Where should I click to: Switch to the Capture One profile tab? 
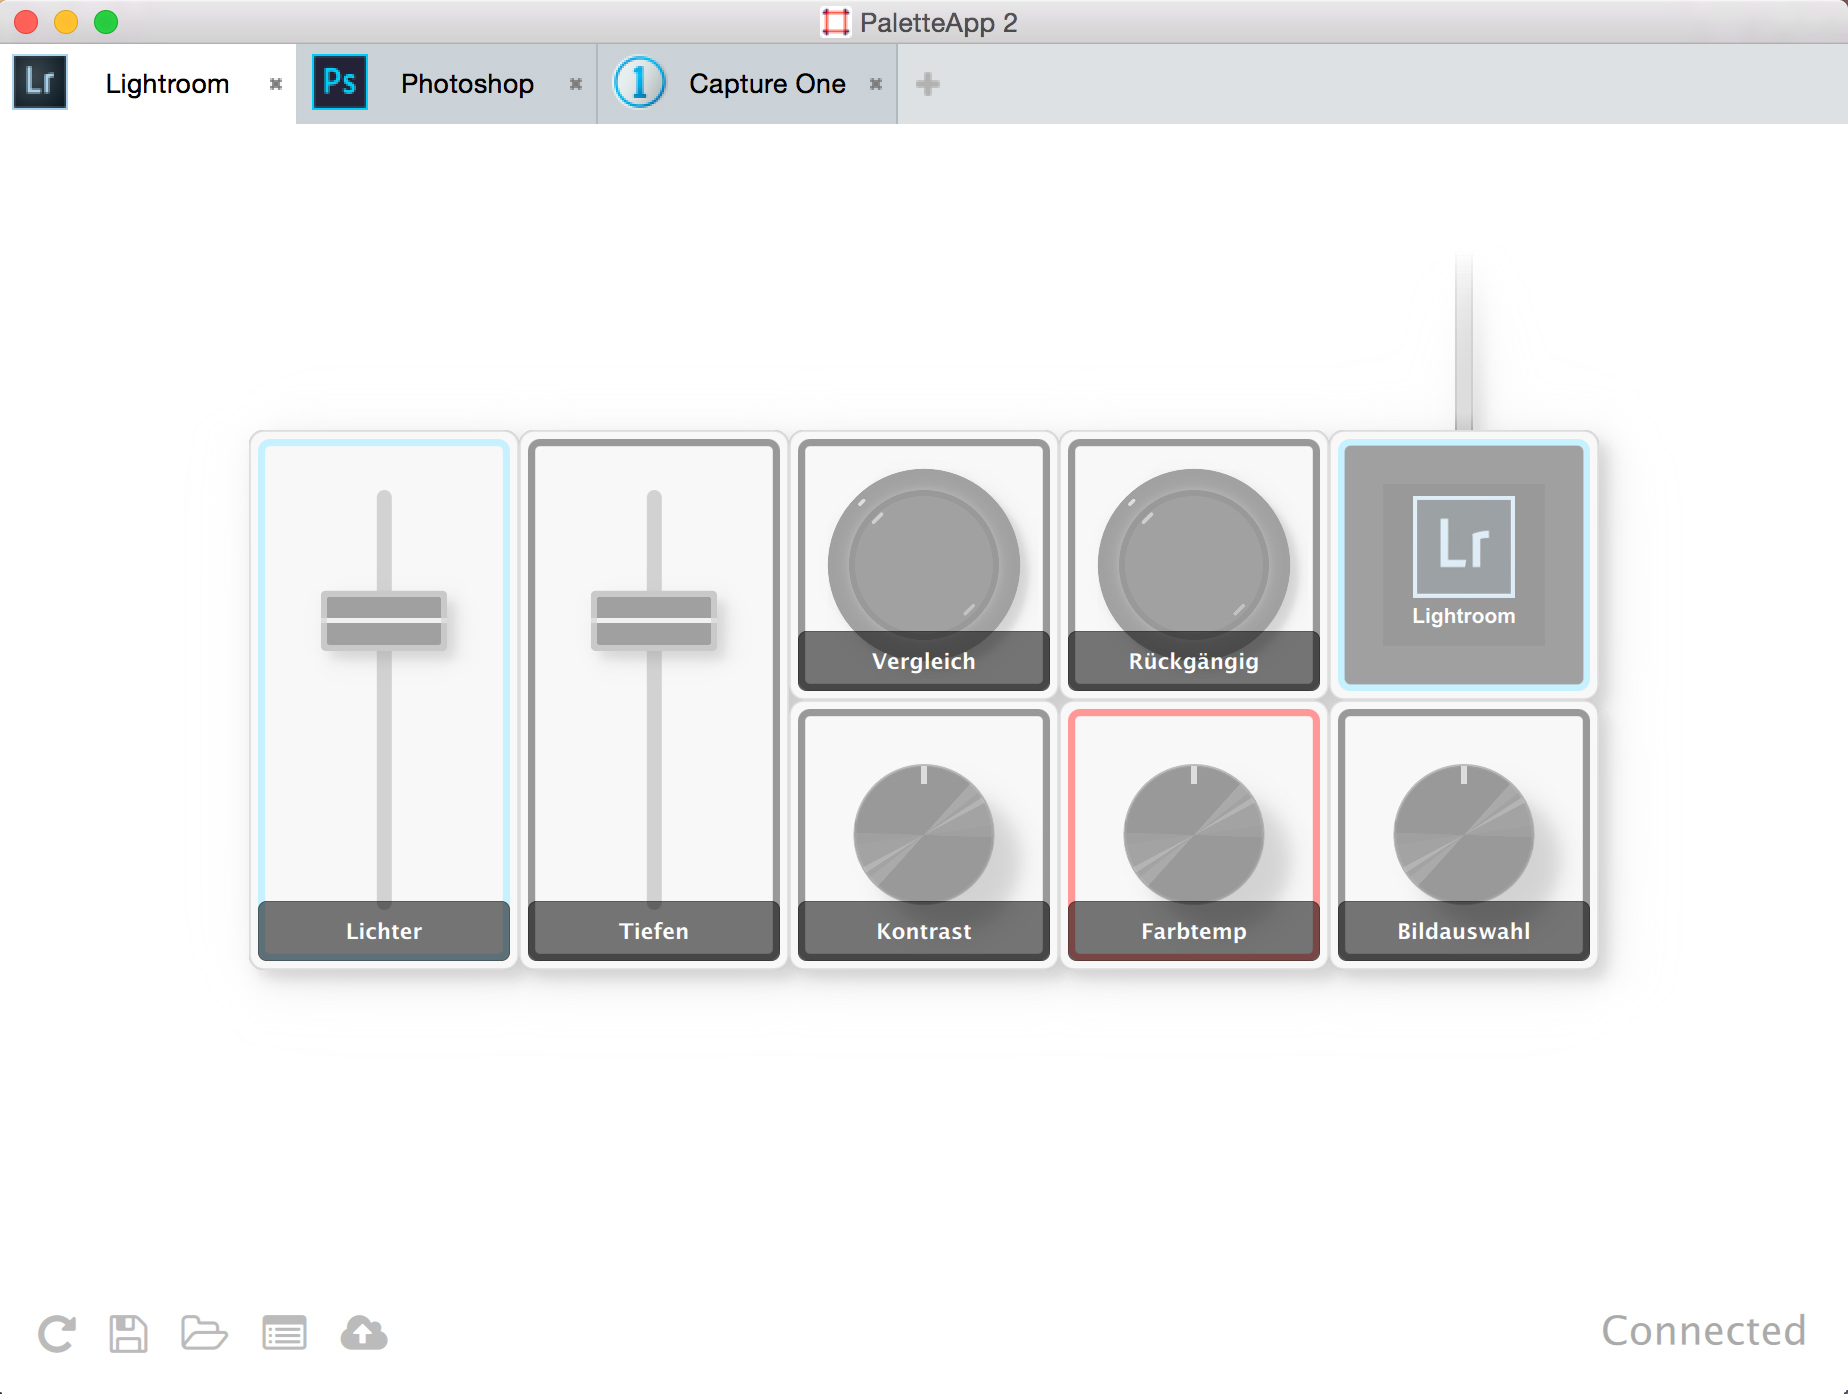pos(747,84)
